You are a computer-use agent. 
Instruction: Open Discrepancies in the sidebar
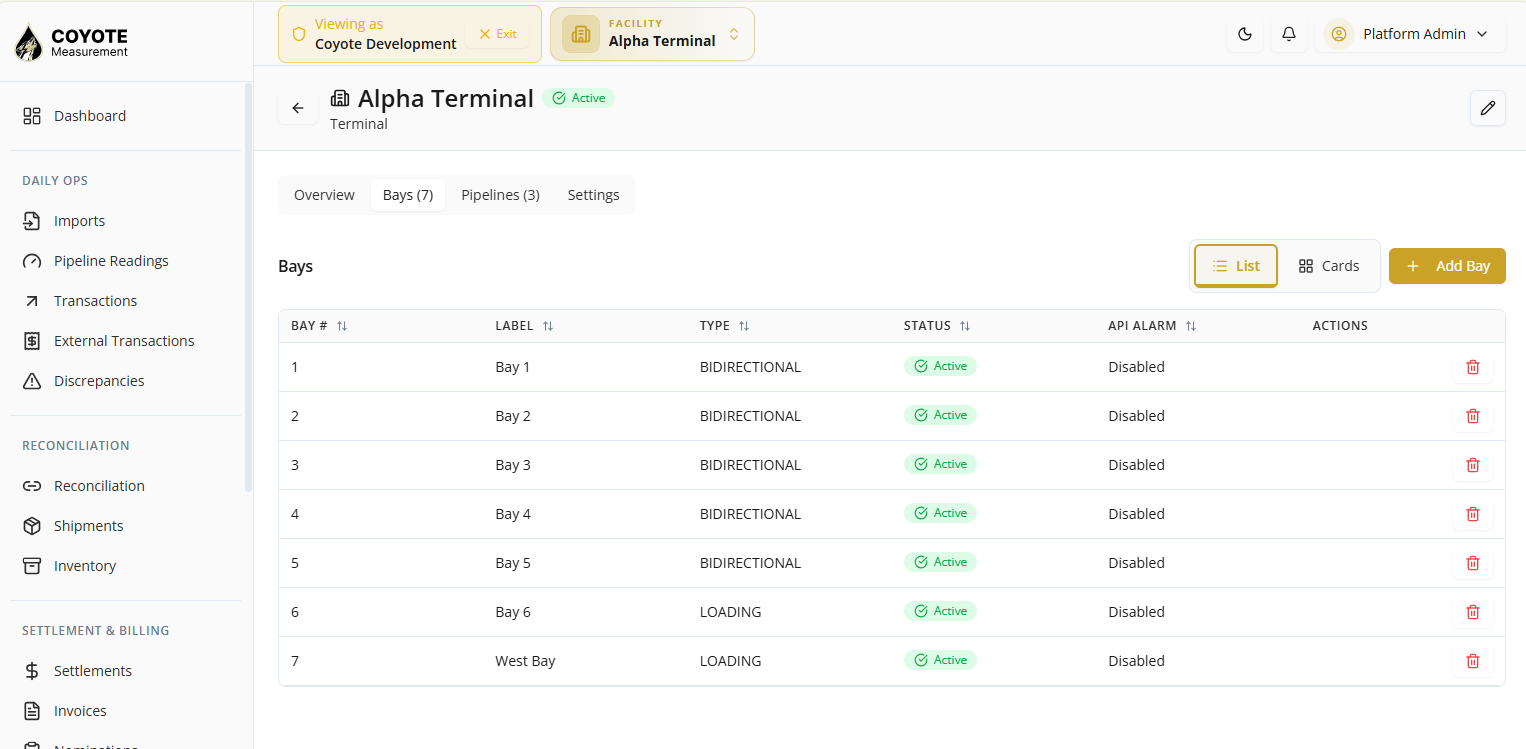125,381
